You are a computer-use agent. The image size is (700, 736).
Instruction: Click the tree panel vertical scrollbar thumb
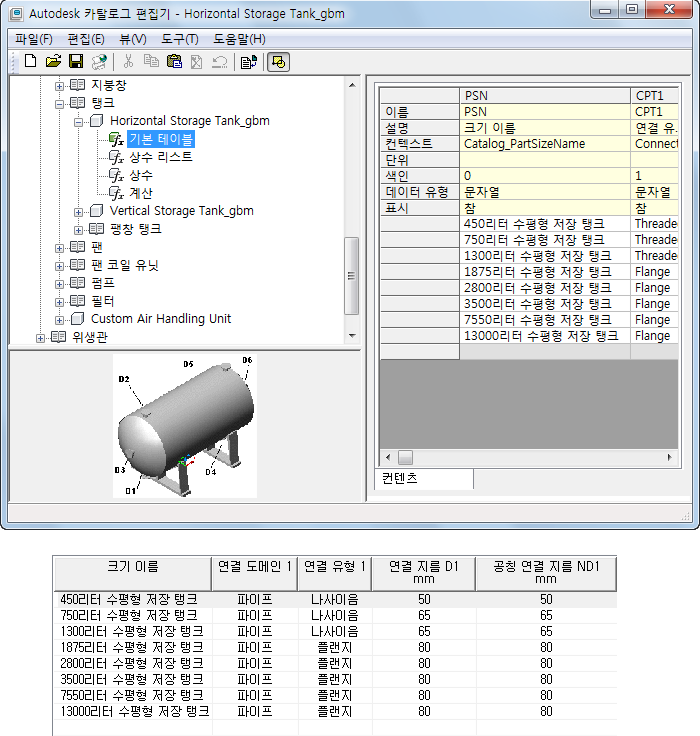351,276
